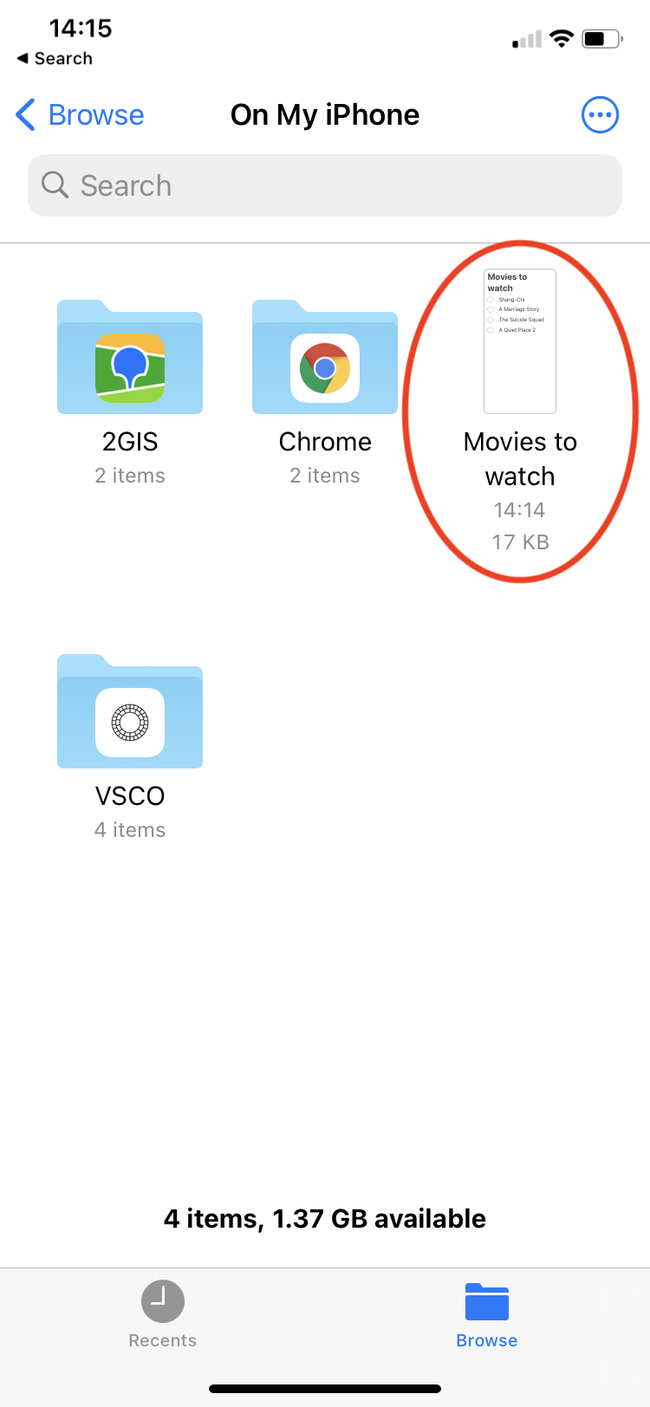Select the "Movies to watch" file name
This screenshot has height=1407, width=650.
pyautogui.click(x=520, y=459)
